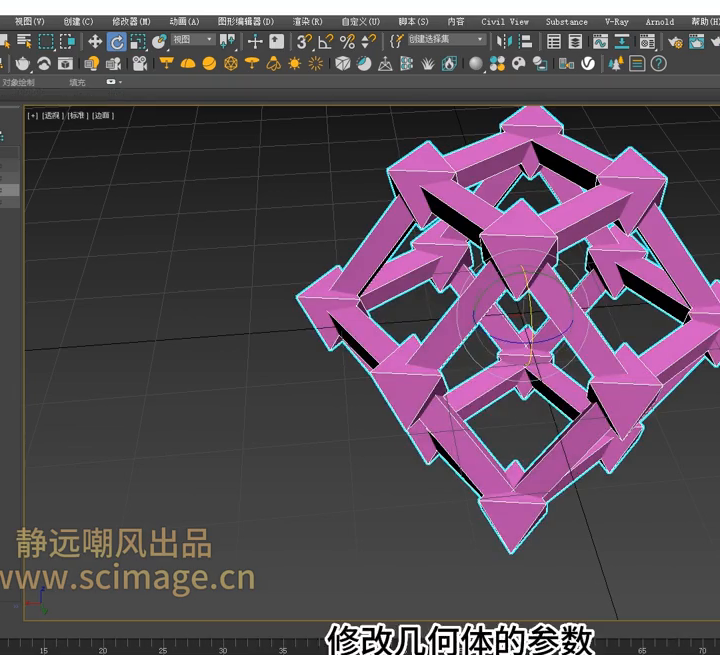Open the 创建选择集 named selection dropdown

click(446, 40)
